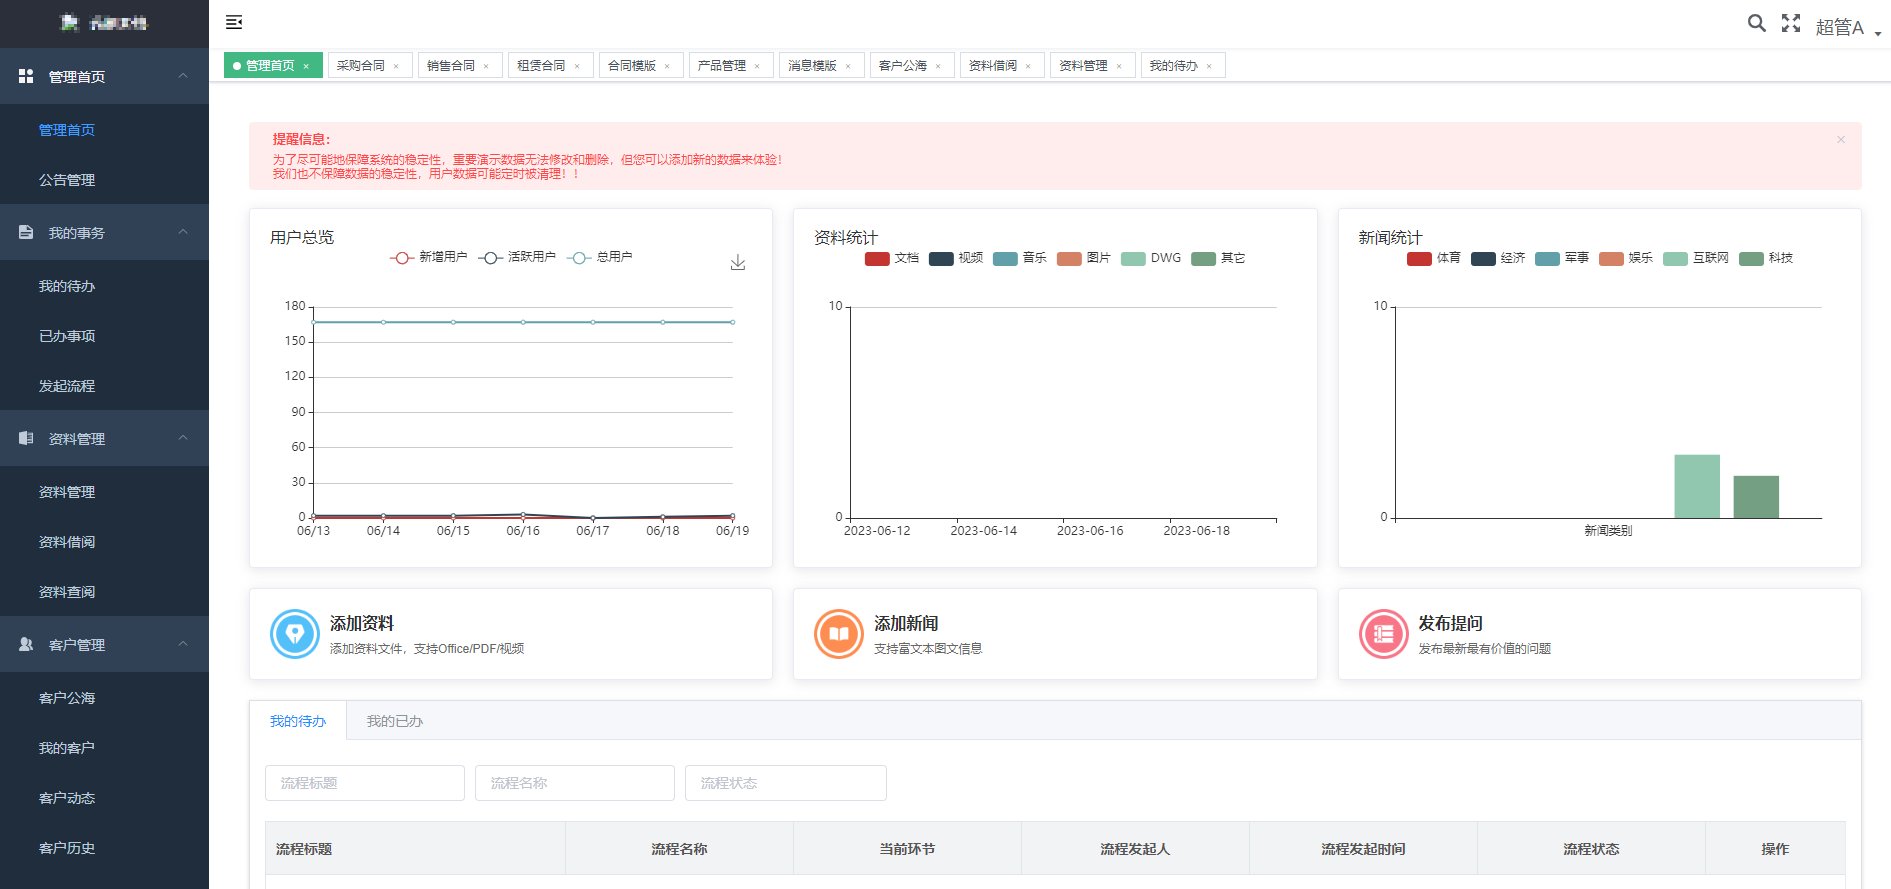This screenshot has width=1891, height=889.
Task: Toggle 活跃用户 series in user chart legend
Action: [517, 257]
